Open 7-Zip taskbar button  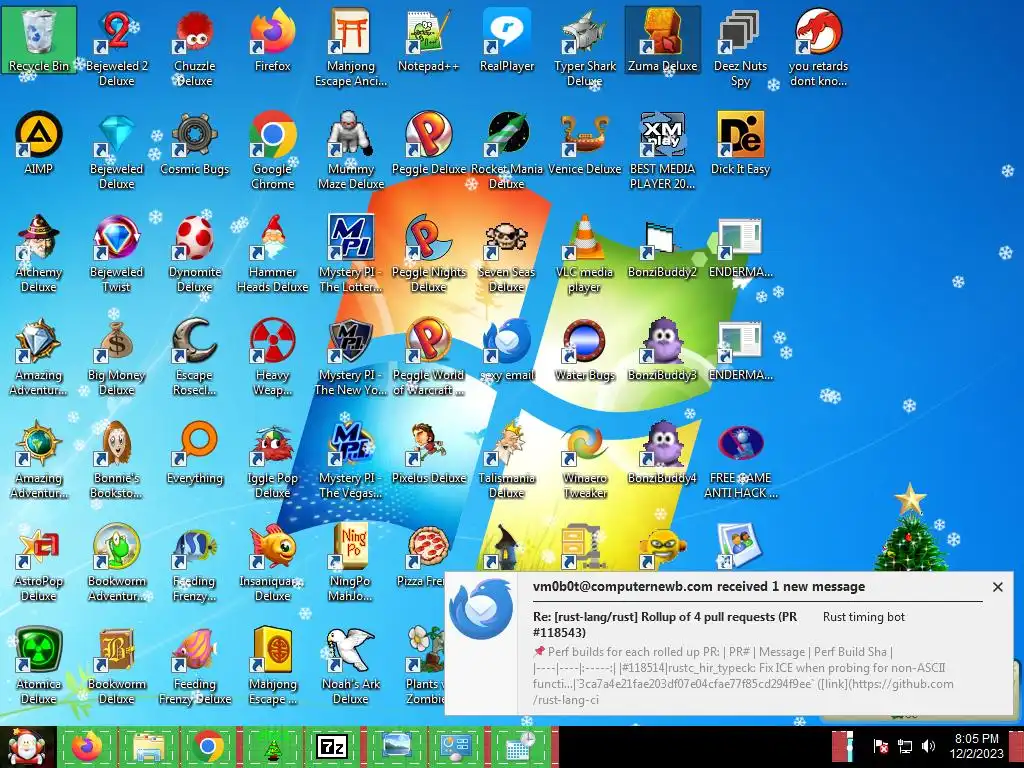pos(332,746)
